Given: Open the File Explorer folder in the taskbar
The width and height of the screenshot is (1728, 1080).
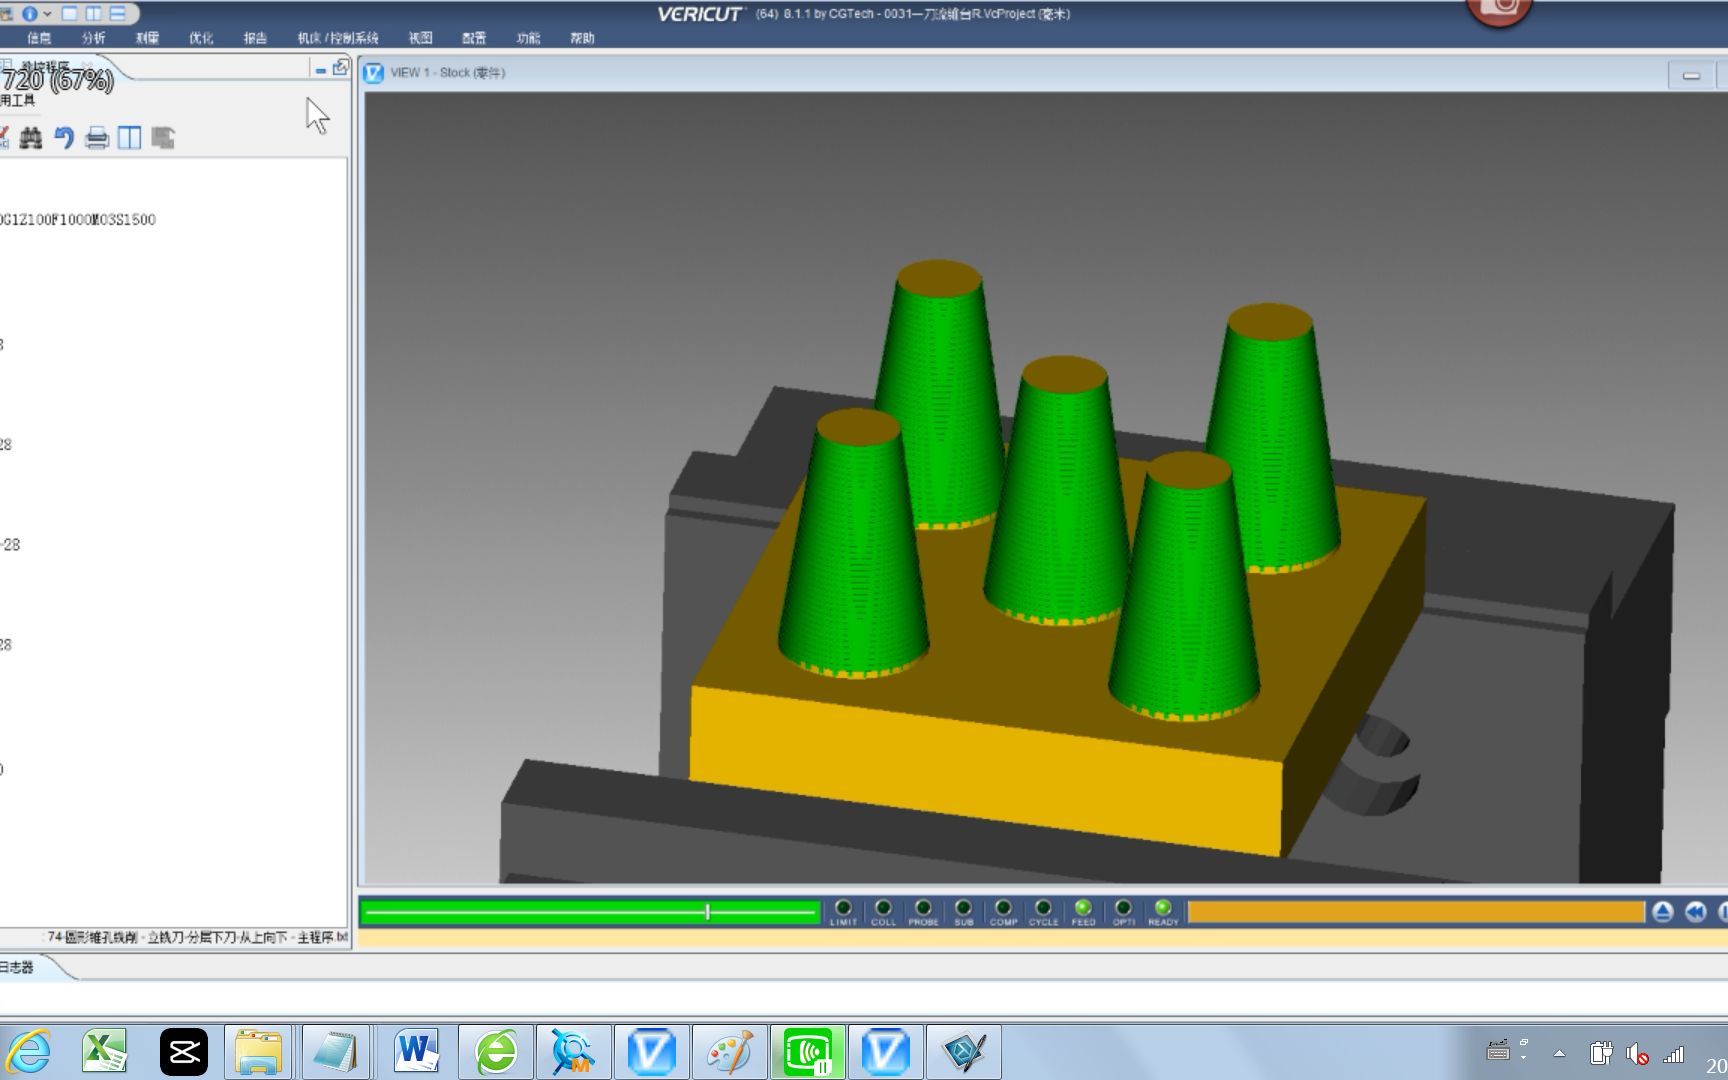Looking at the screenshot, I should pos(258,1052).
